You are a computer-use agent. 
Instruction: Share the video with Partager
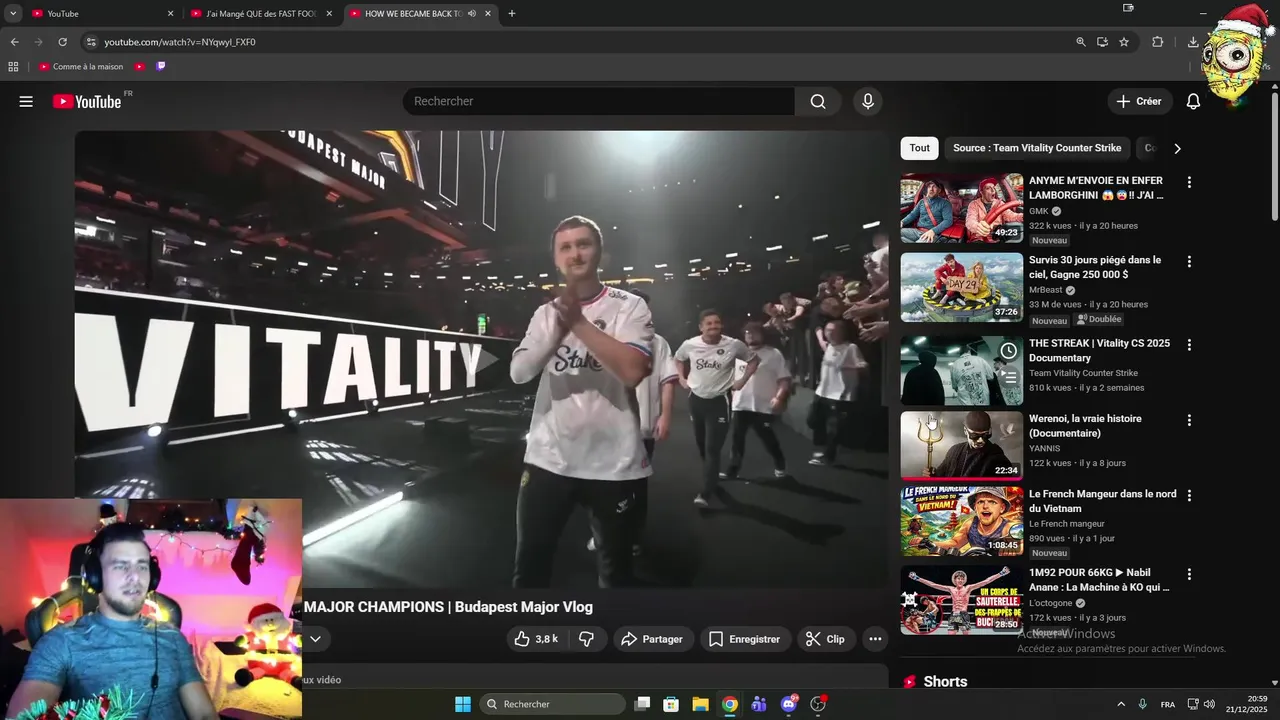tap(652, 639)
